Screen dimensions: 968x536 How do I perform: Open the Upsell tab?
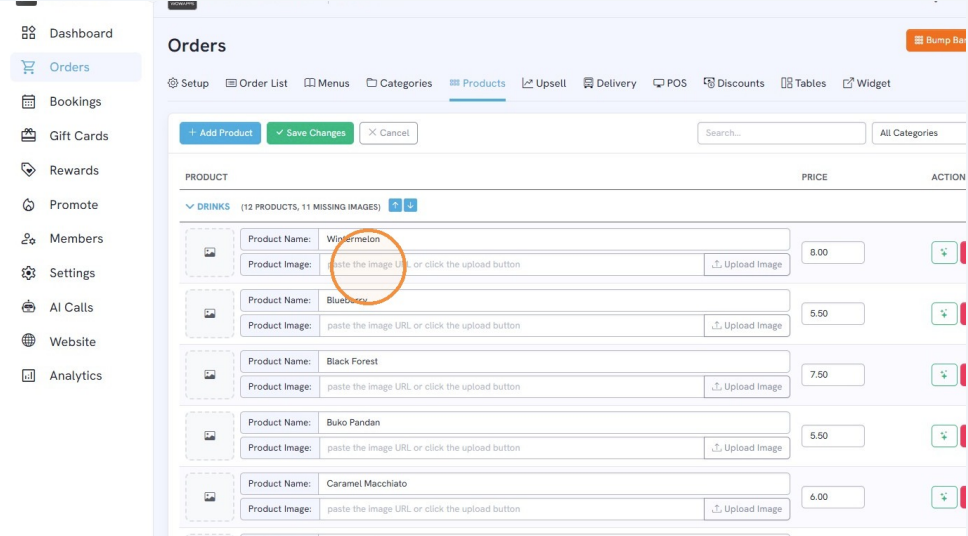[x=544, y=83]
